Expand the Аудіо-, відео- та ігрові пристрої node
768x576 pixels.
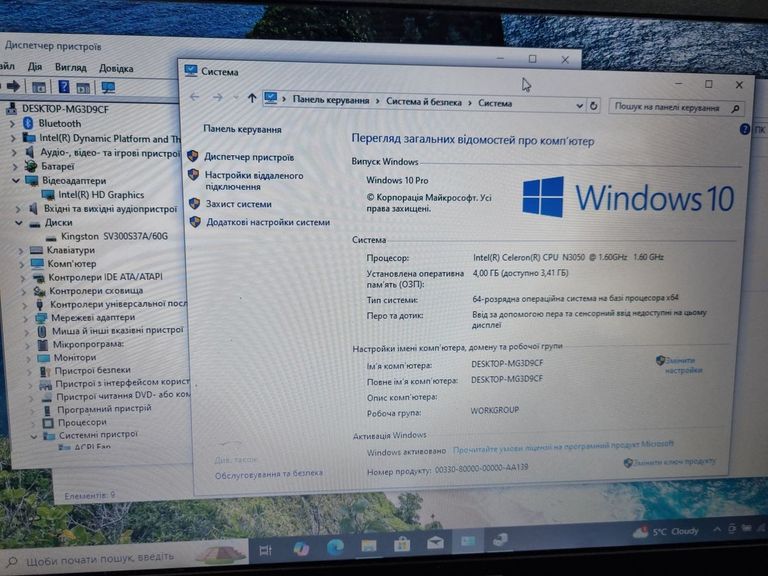pyautogui.click(x=15, y=153)
